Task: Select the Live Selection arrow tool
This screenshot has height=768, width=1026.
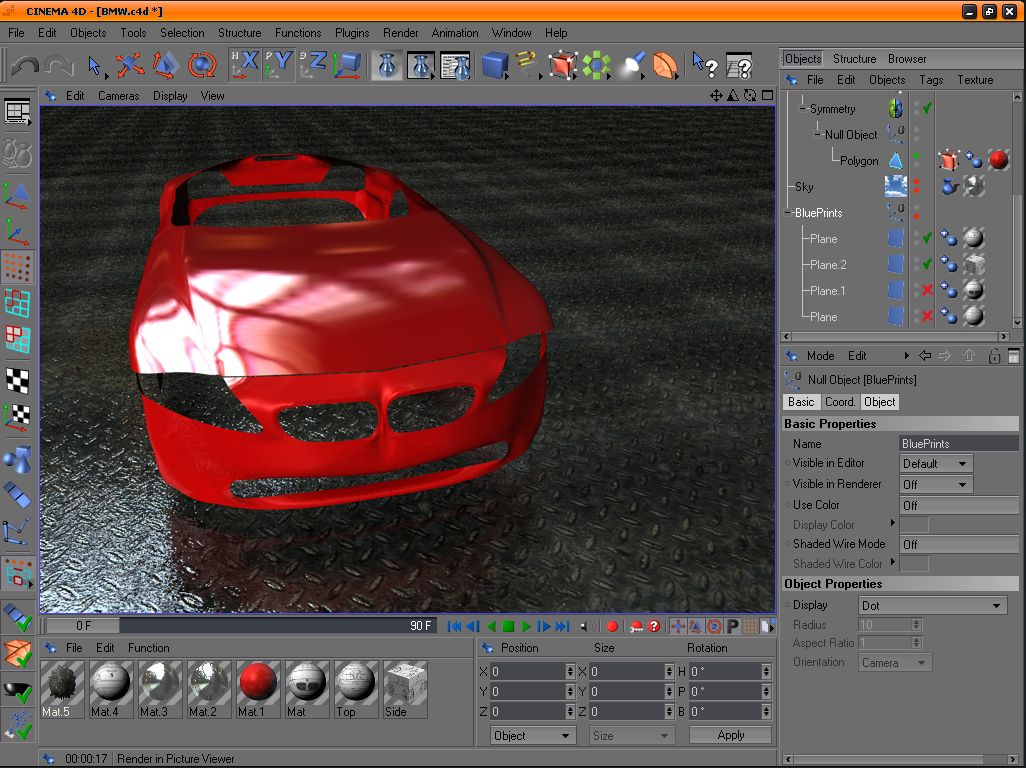Action: (x=95, y=66)
